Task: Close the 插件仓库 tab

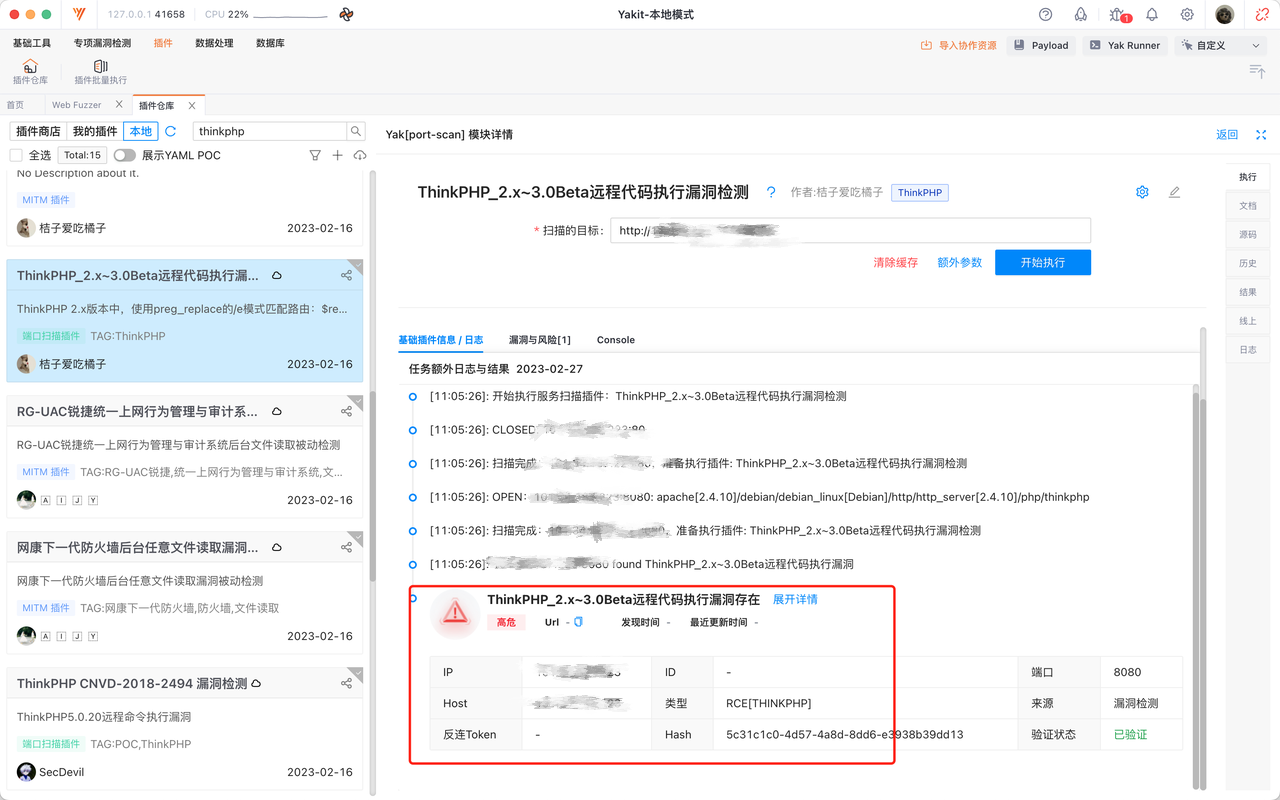Action: [x=191, y=104]
